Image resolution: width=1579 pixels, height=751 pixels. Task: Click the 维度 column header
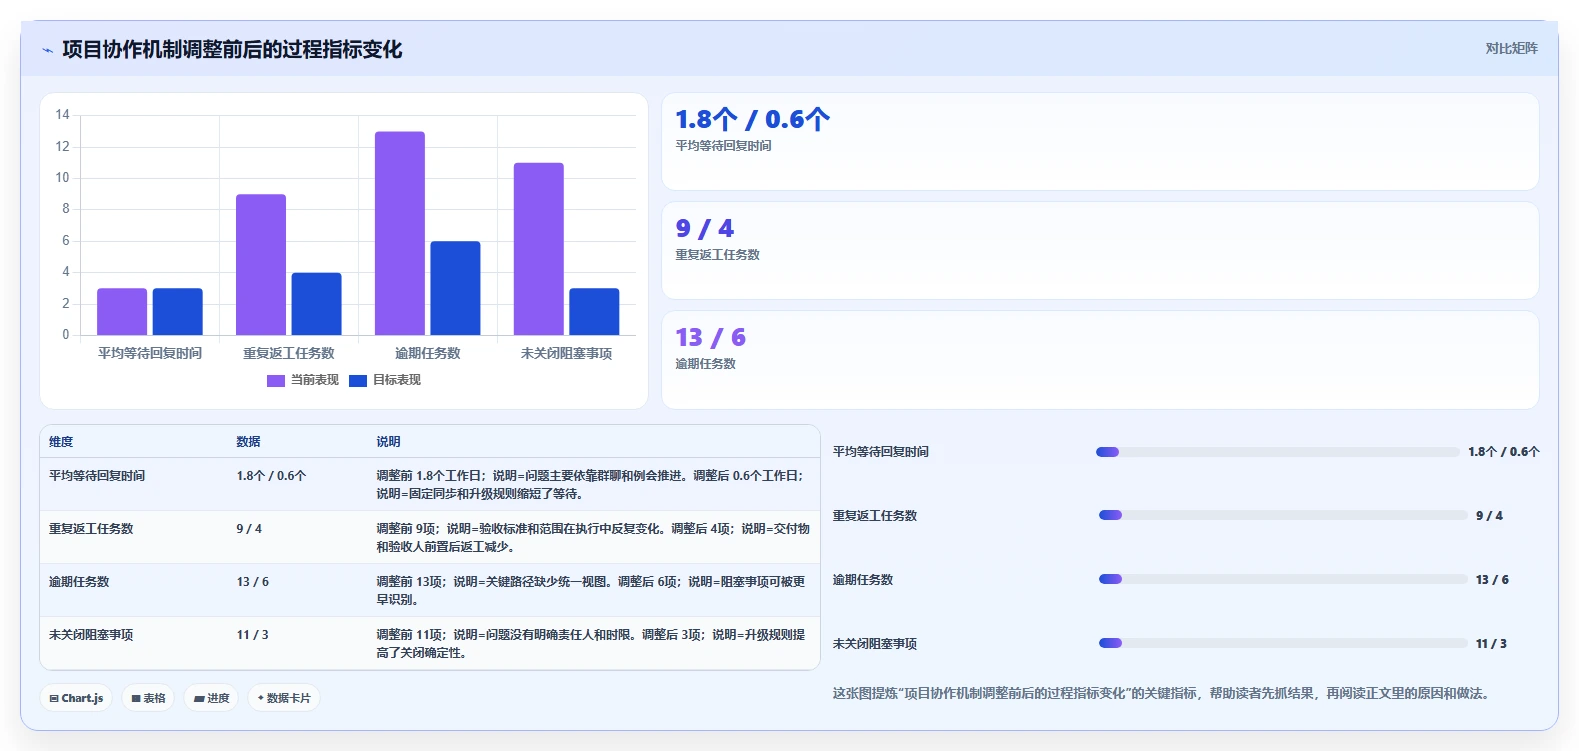[61, 442]
